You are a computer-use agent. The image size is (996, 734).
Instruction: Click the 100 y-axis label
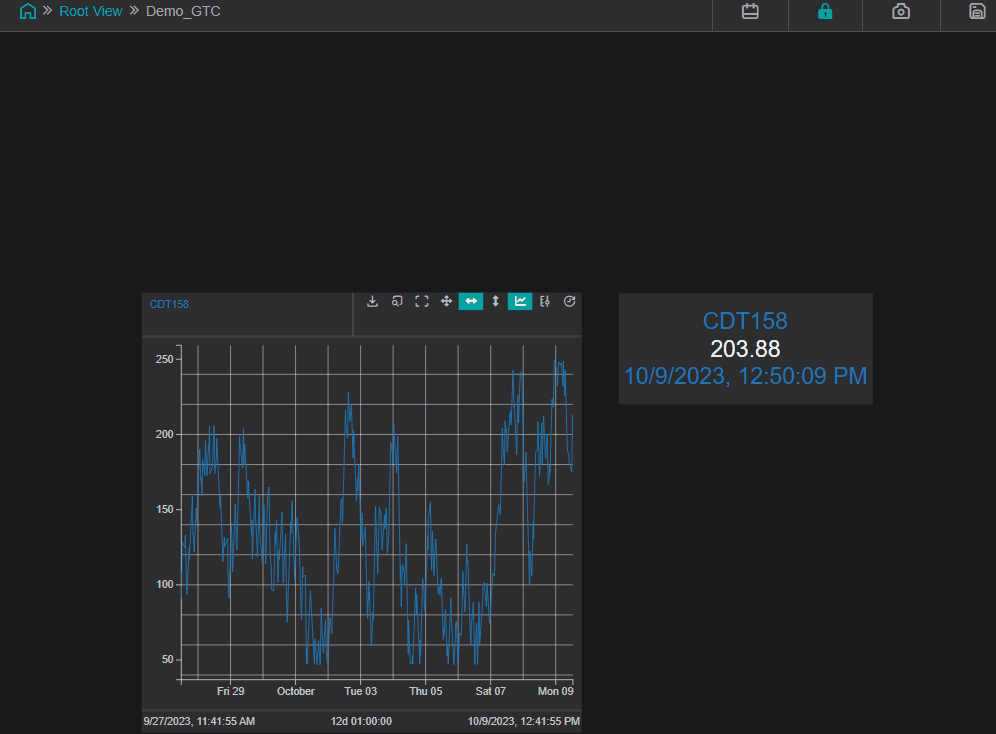[x=165, y=584]
